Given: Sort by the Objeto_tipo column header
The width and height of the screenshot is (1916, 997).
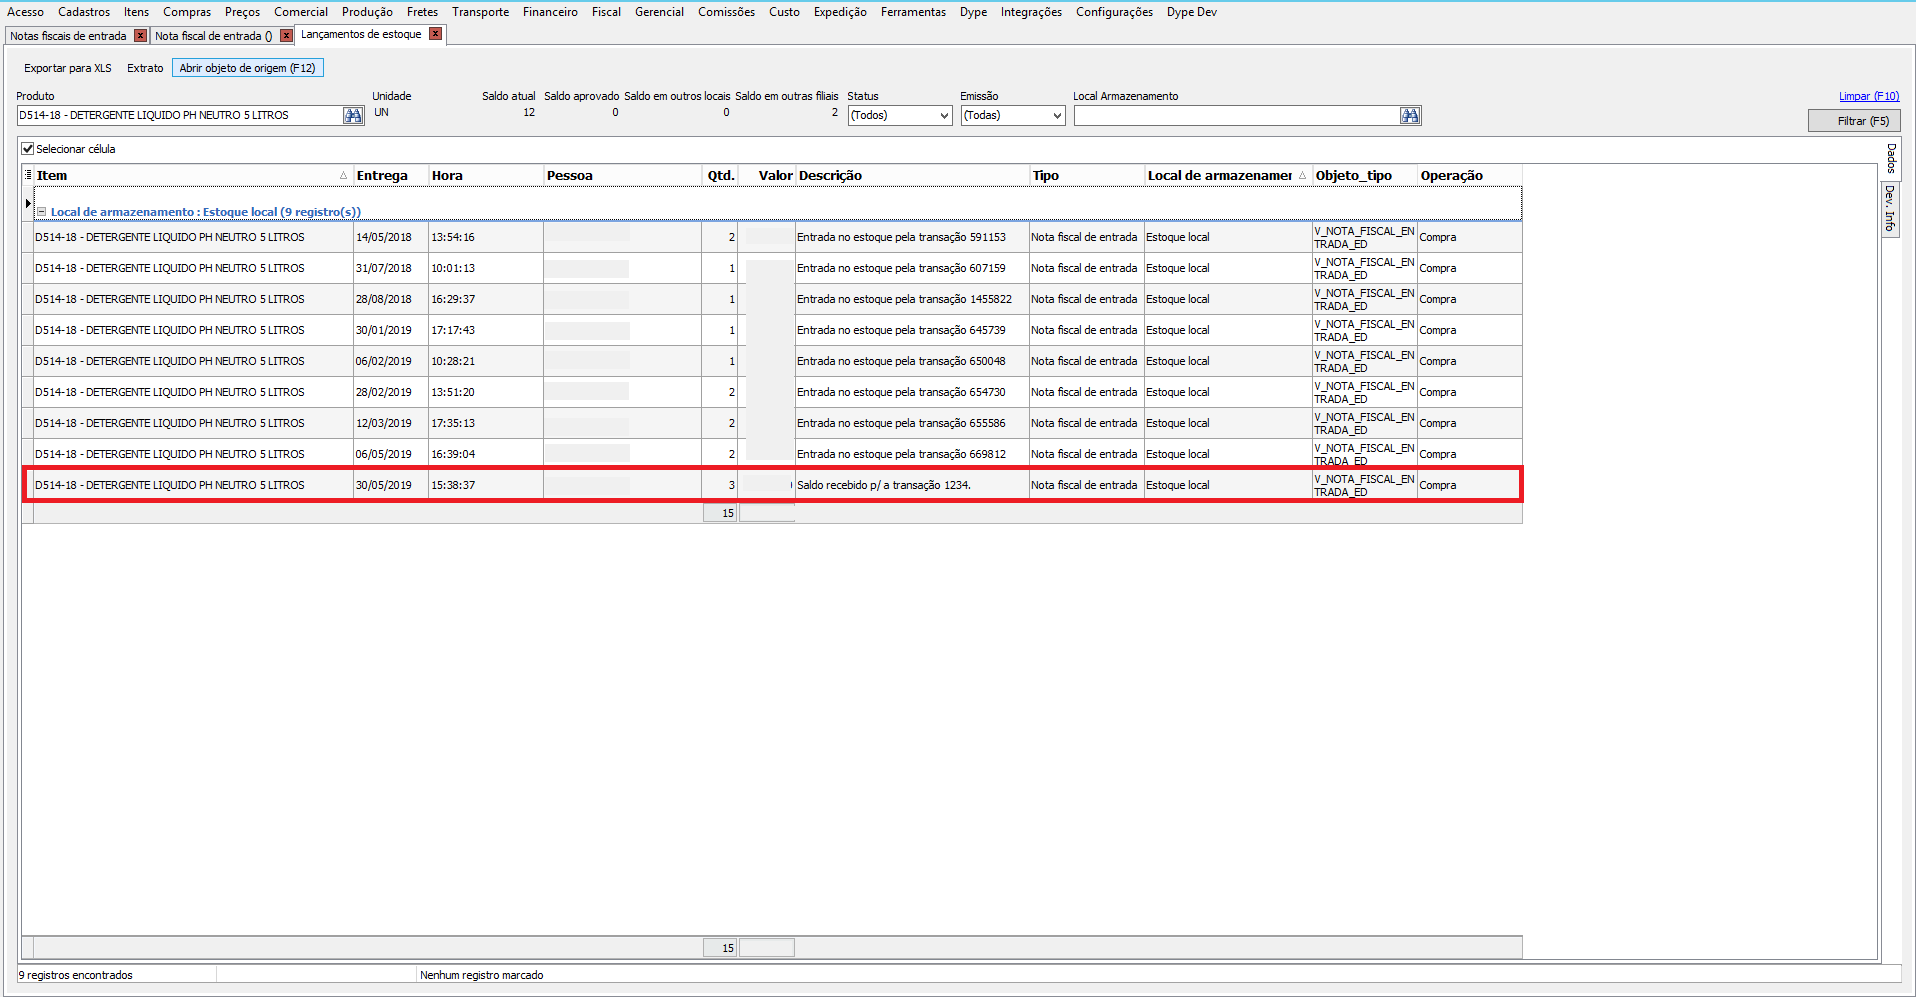Looking at the screenshot, I should click(x=1365, y=176).
